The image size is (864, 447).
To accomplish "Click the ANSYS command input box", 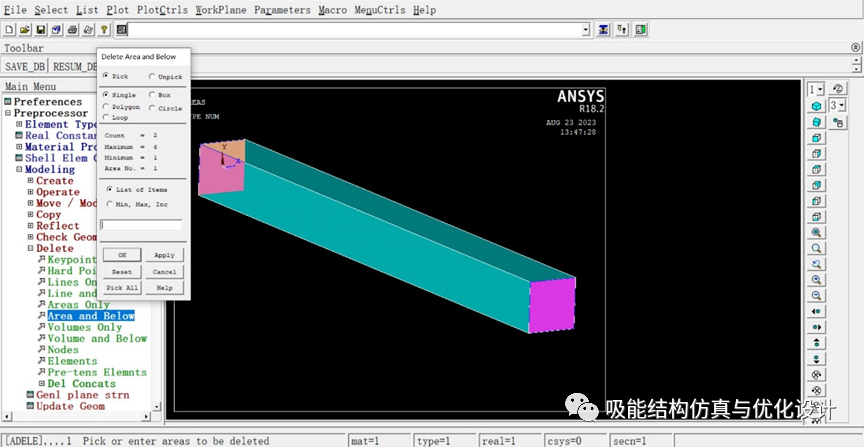I will click(x=355, y=30).
